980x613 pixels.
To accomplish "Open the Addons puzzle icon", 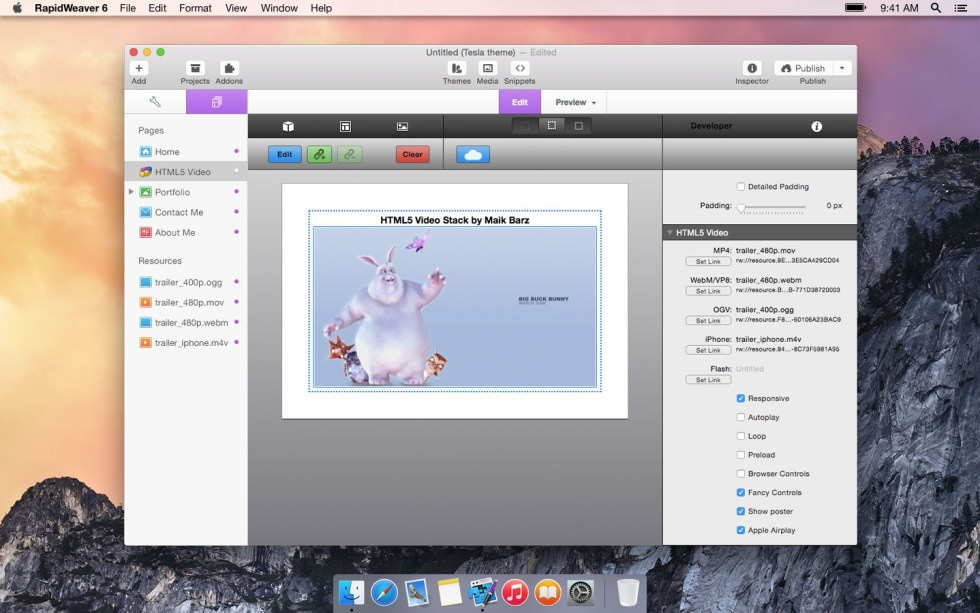I will tap(229, 68).
